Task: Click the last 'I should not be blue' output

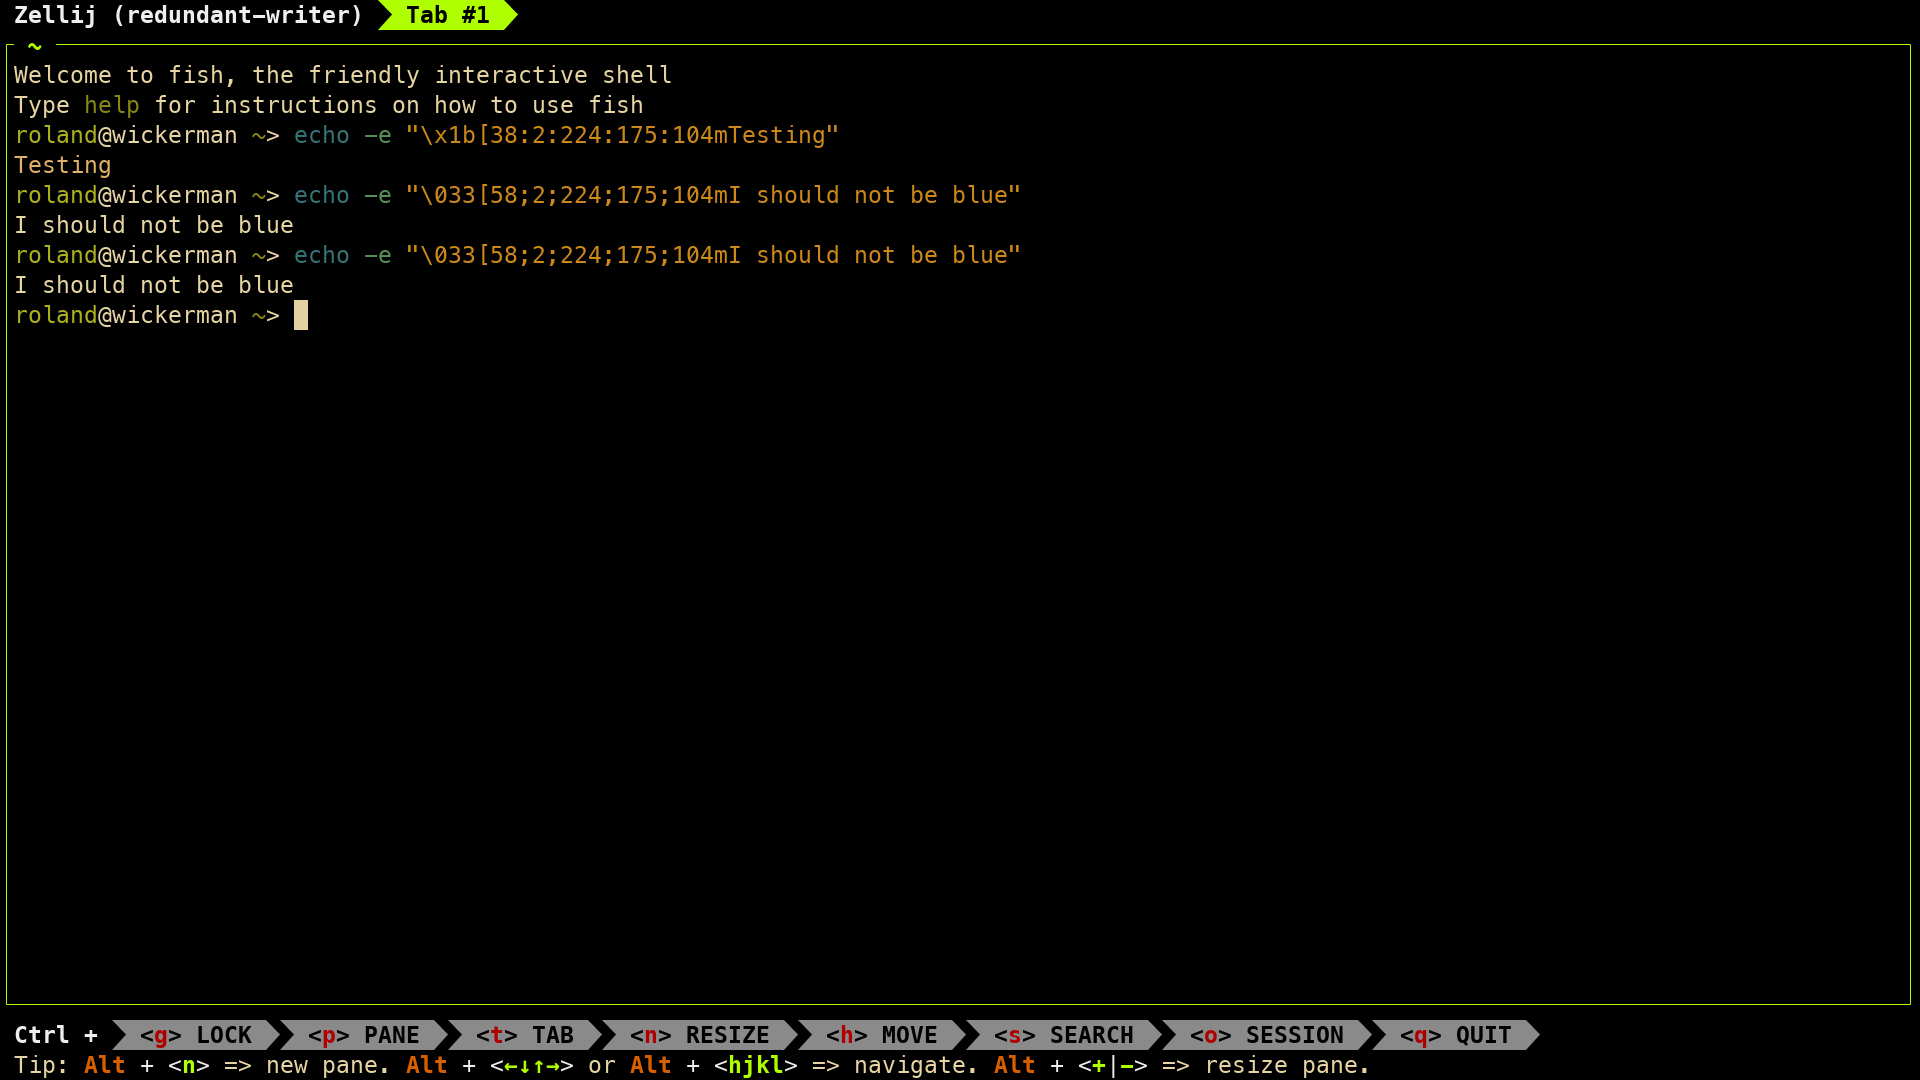Action: pyautogui.click(x=154, y=285)
